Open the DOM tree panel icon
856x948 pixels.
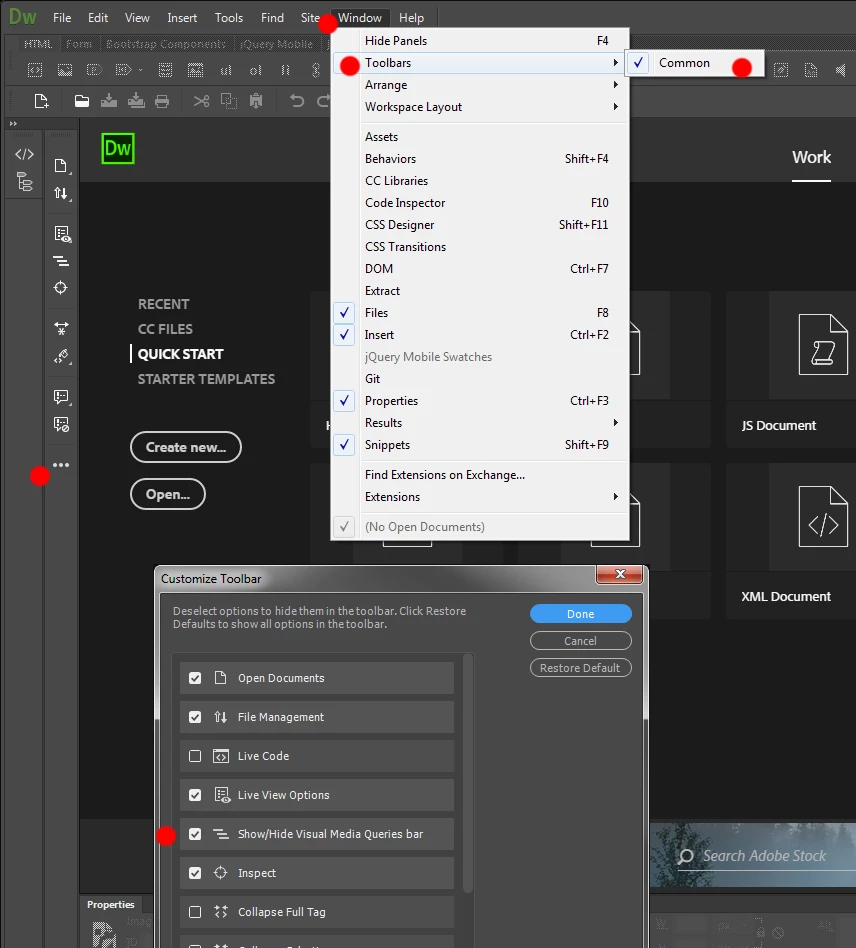[x=25, y=182]
